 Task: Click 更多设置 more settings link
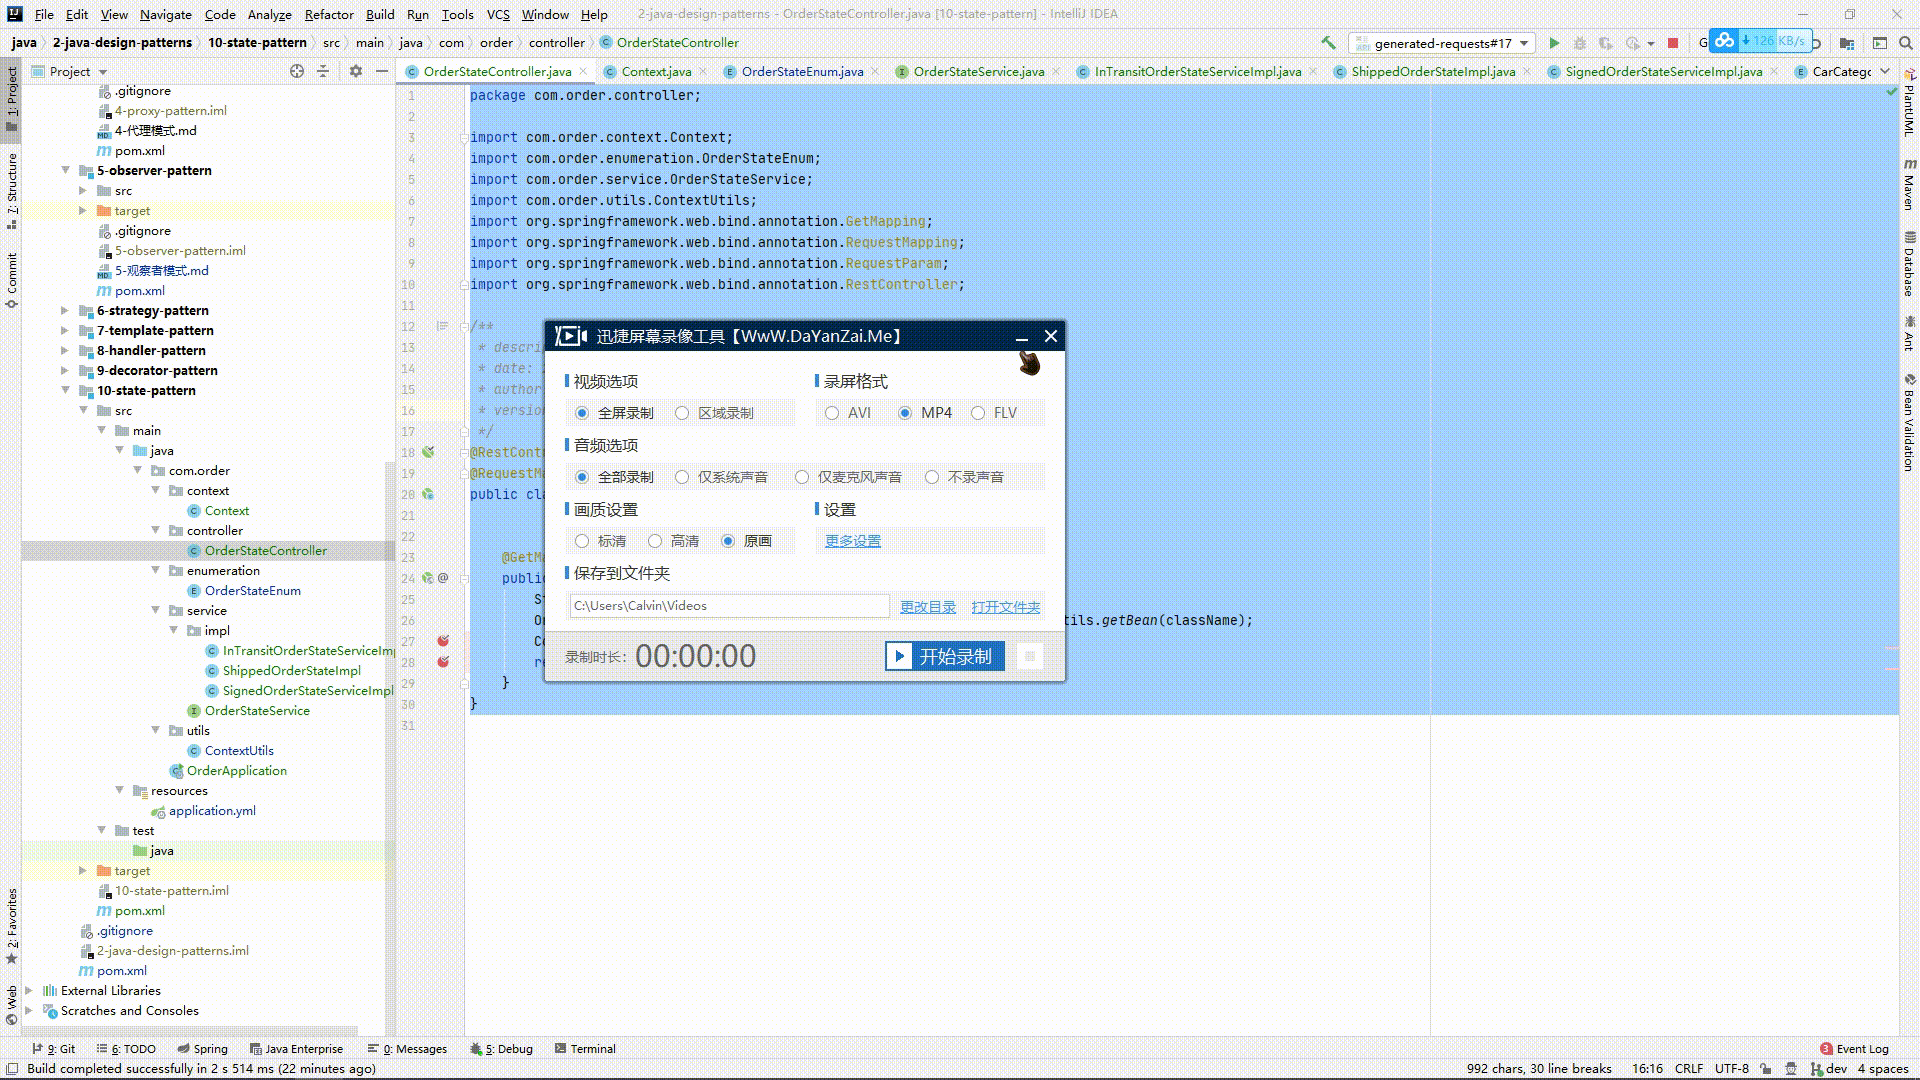[x=853, y=541]
